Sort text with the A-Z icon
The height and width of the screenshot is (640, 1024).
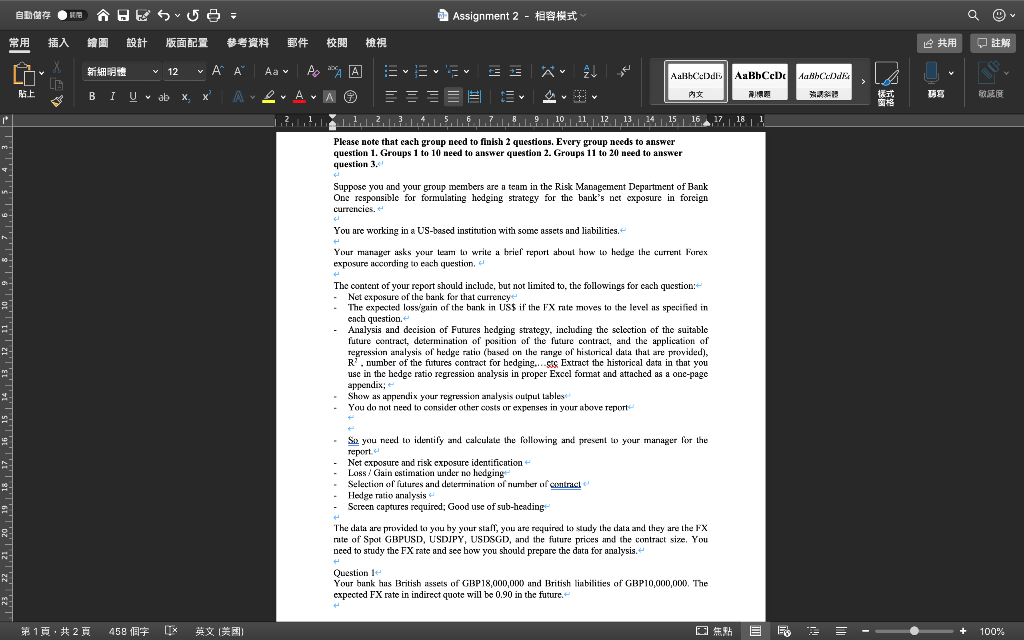tap(590, 71)
